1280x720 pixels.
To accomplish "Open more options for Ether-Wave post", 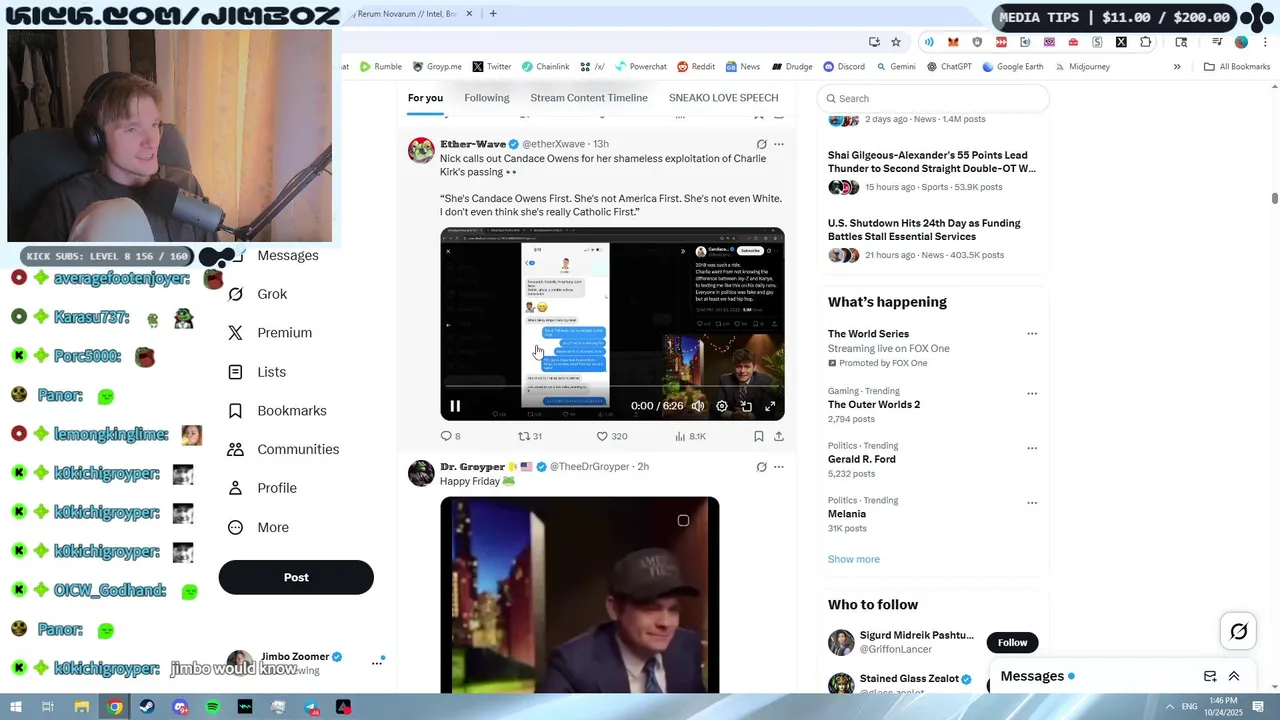I will coord(779,144).
